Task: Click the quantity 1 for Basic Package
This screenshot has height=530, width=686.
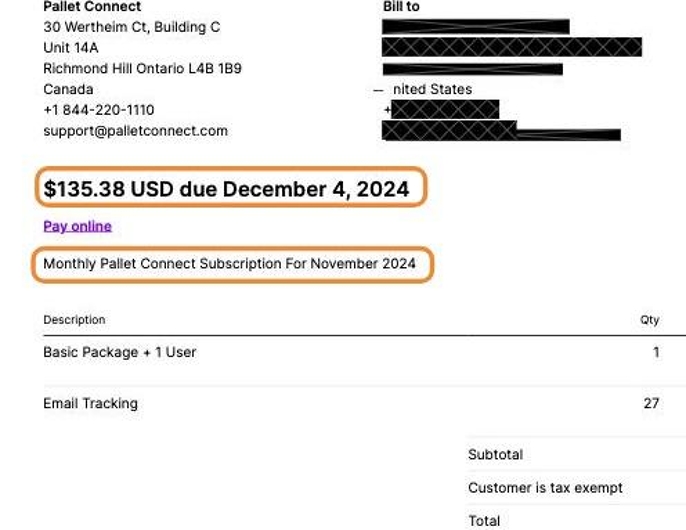Action: [x=656, y=352]
